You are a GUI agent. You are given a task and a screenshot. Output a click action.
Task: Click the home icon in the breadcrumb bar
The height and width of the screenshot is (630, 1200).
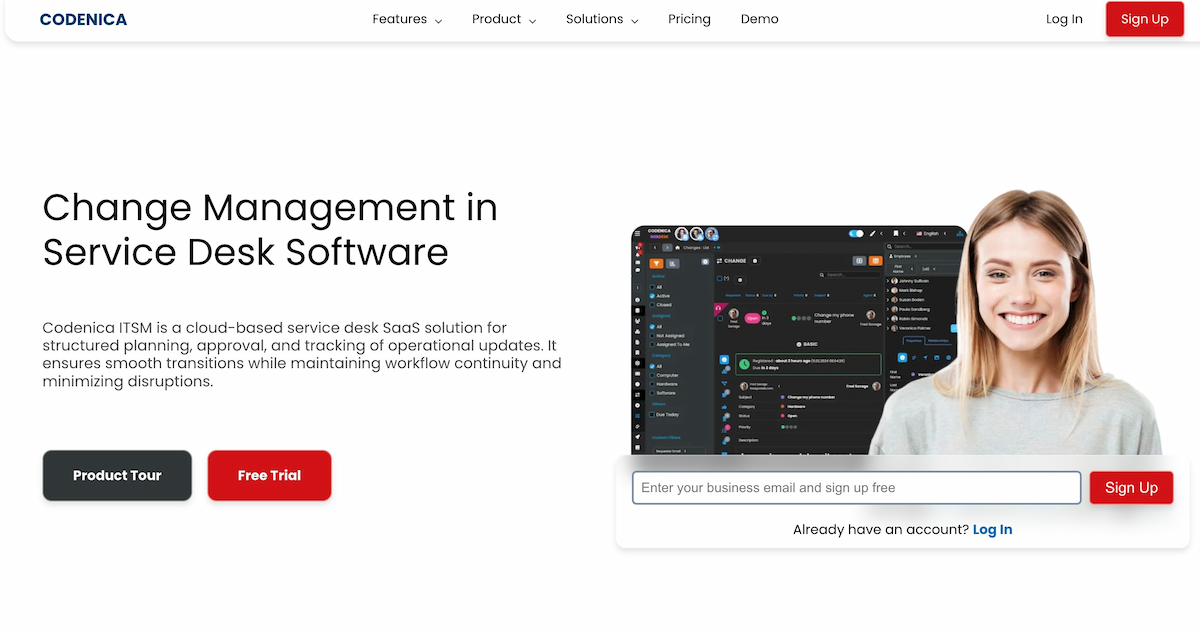[x=677, y=247]
